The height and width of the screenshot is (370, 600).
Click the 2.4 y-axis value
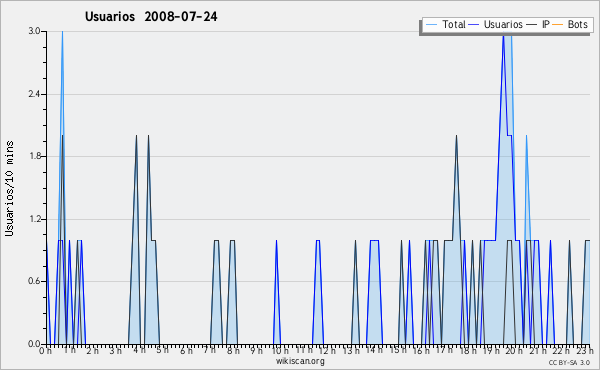(34, 94)
